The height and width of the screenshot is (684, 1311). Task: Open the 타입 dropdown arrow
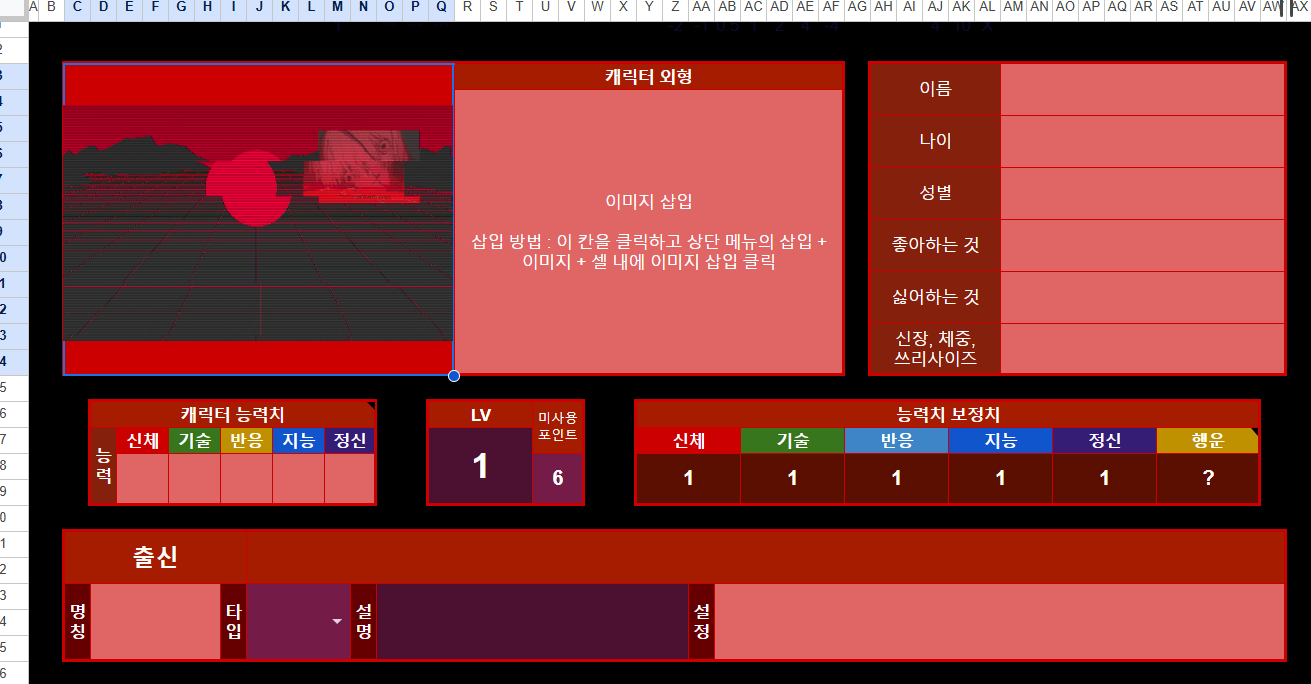pyautogui.click(x=337, y=622)
